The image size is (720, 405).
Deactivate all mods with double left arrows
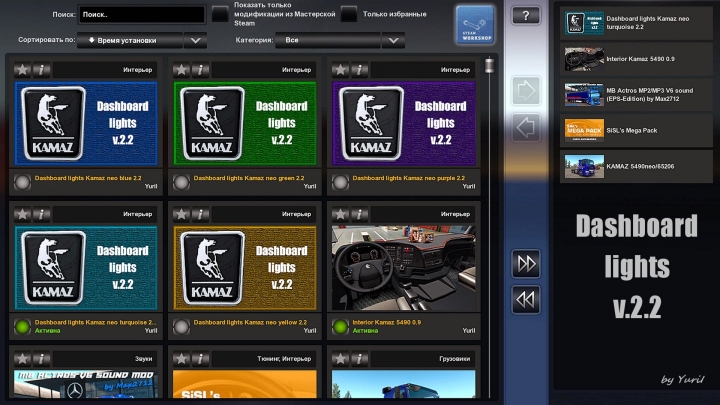526,300
